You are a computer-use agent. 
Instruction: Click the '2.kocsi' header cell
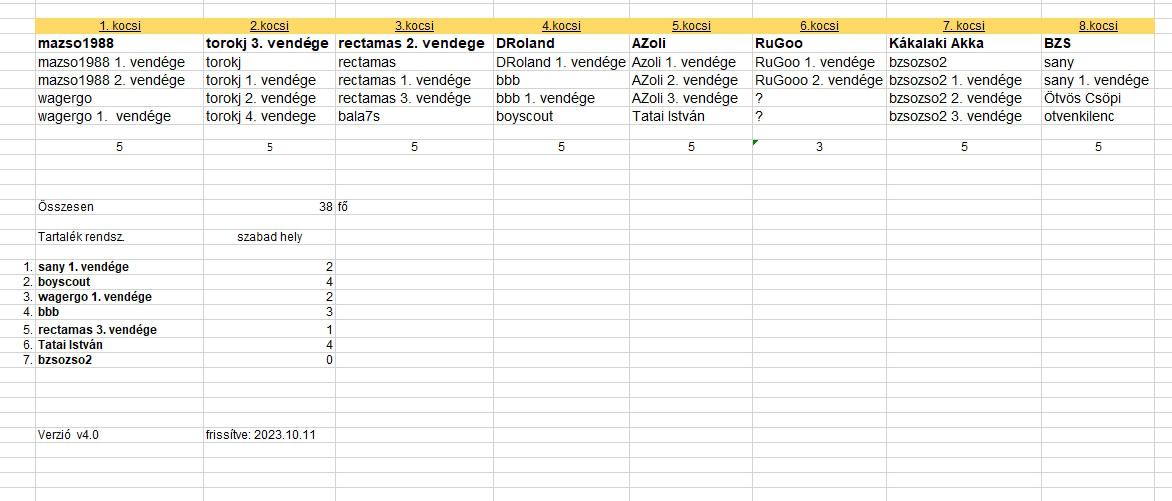(x=270, y=26)
